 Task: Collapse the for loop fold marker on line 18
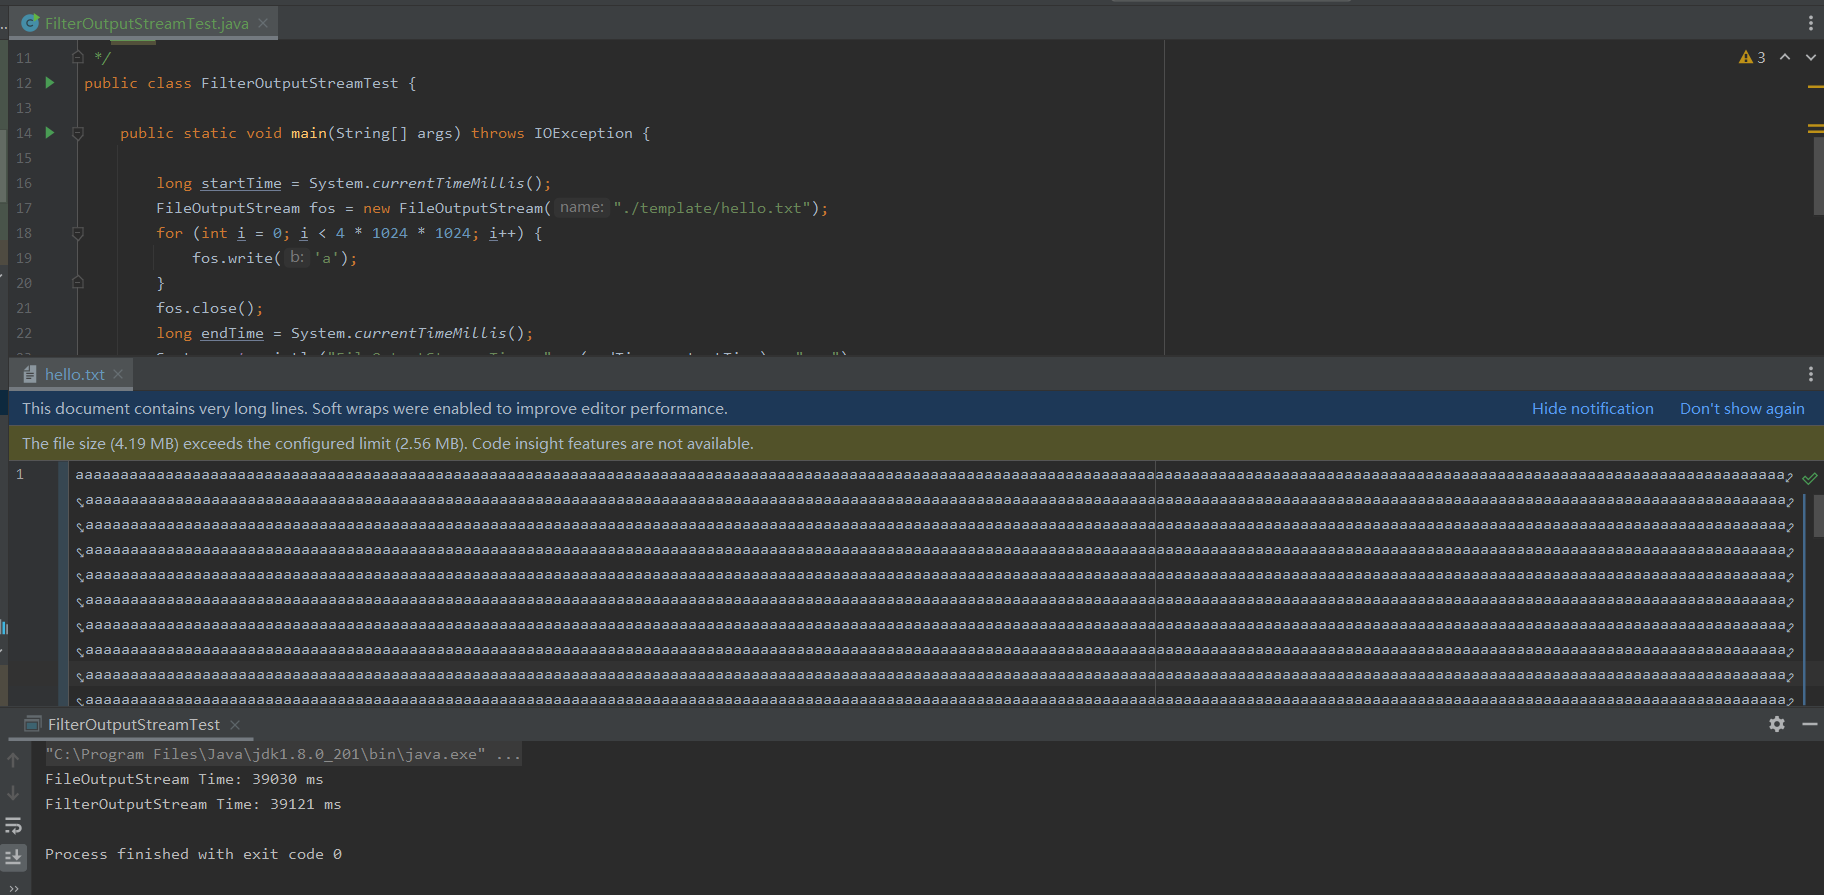point(78,233)
